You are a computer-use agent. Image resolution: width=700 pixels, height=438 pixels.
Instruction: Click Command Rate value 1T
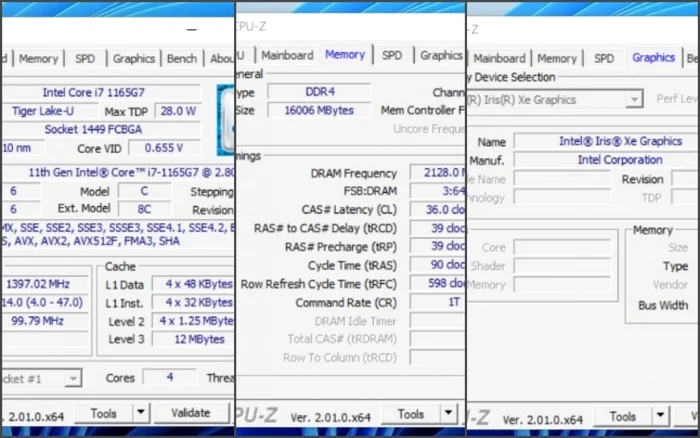pos(438,302)
